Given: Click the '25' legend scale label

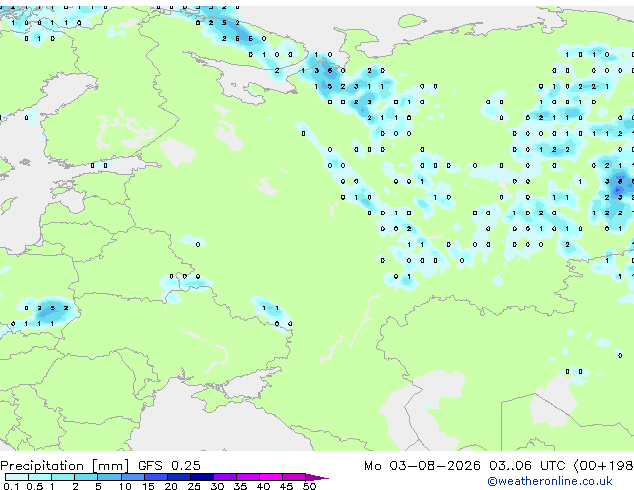Looking at the screenshot, I should 194,486.
